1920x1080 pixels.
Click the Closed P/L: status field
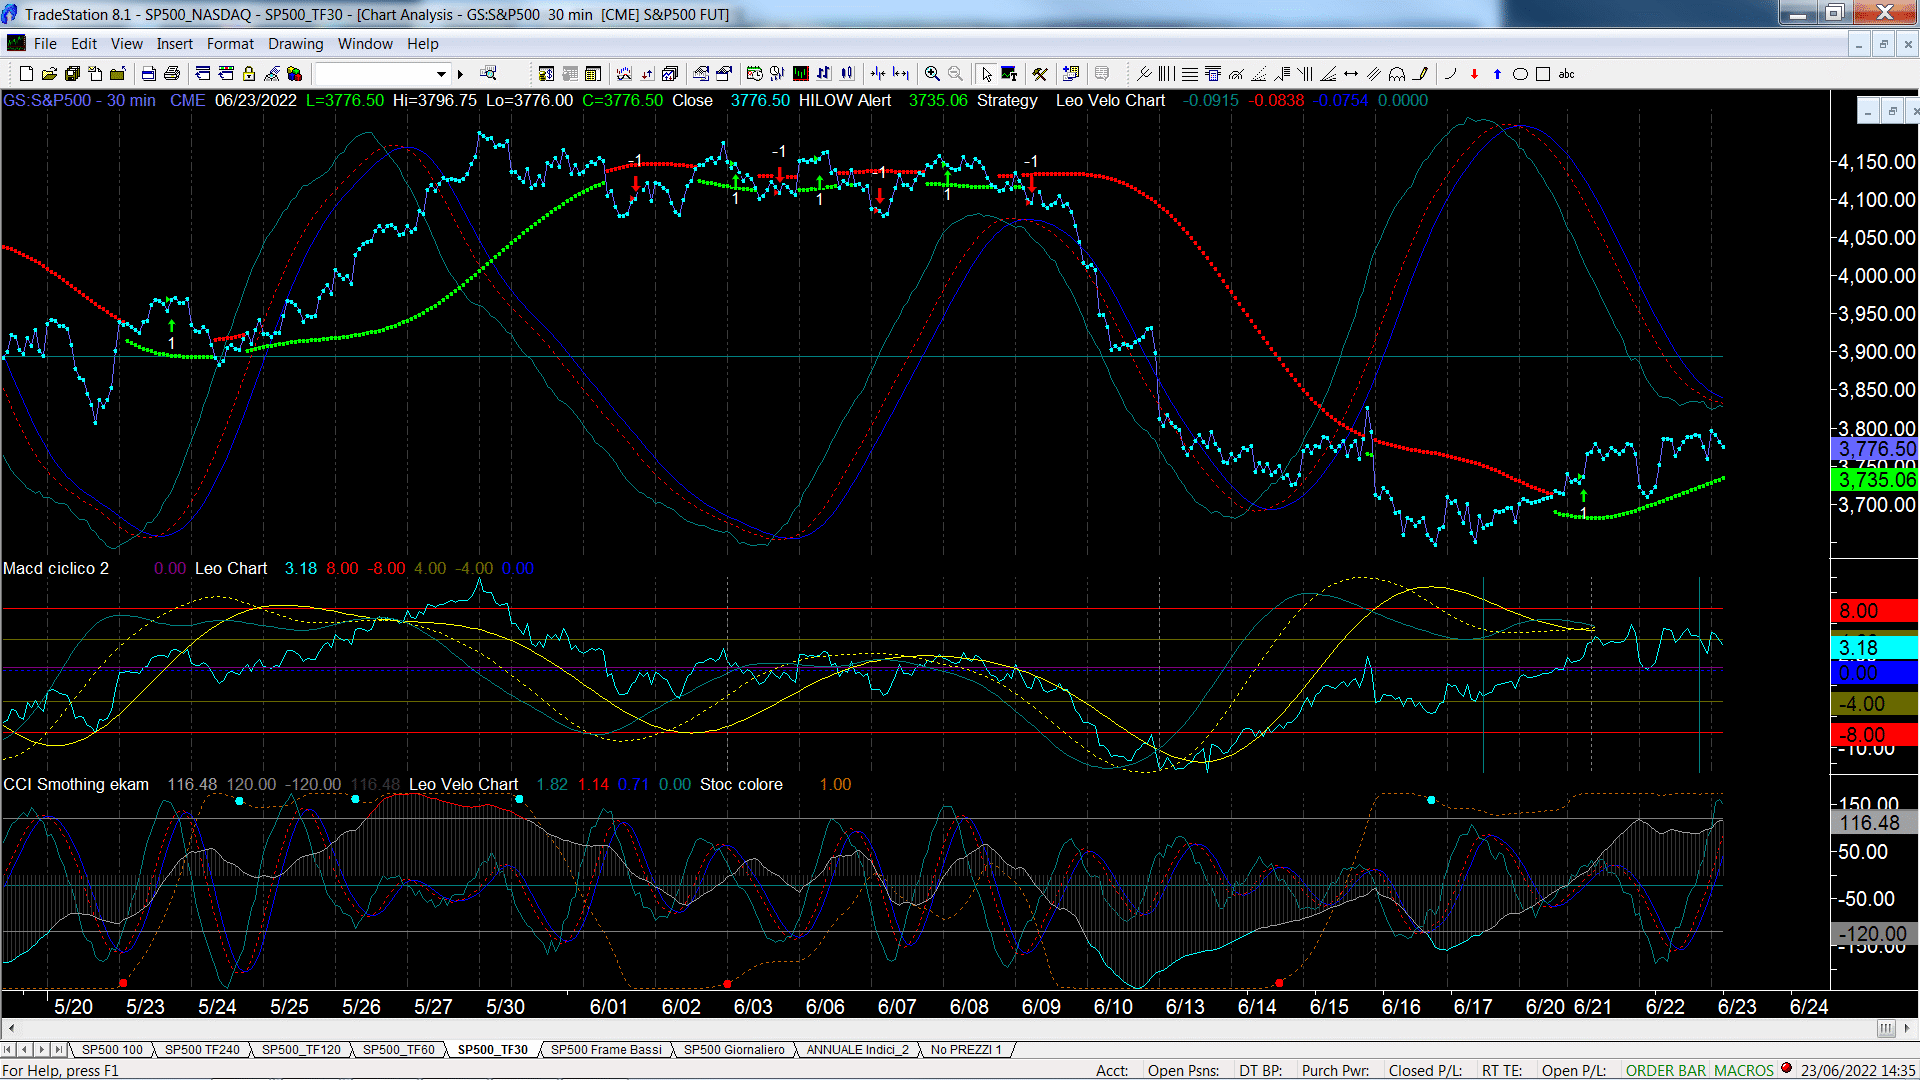[1425, 1071]
